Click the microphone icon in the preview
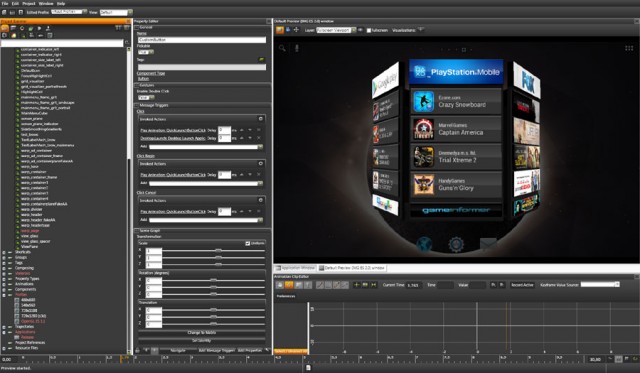Image resolution: width=640 pixels, height=373 pixels. [x=297, y=48]
